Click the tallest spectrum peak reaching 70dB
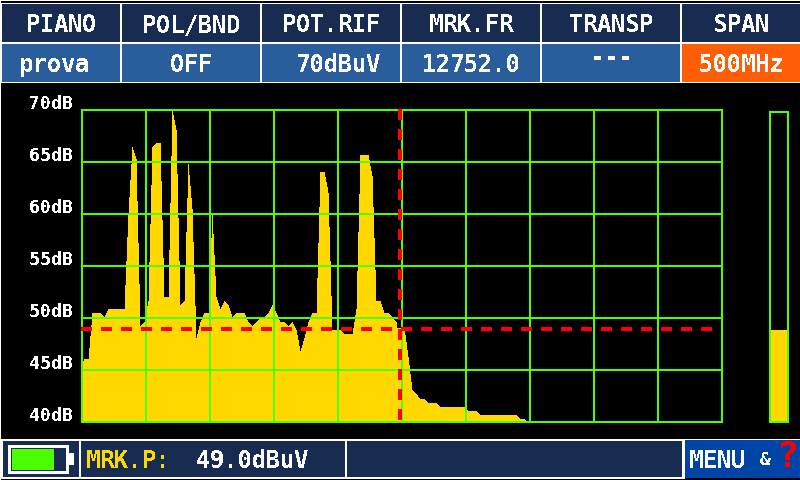Viewport: 800px width, 480px height. point(174,204)
